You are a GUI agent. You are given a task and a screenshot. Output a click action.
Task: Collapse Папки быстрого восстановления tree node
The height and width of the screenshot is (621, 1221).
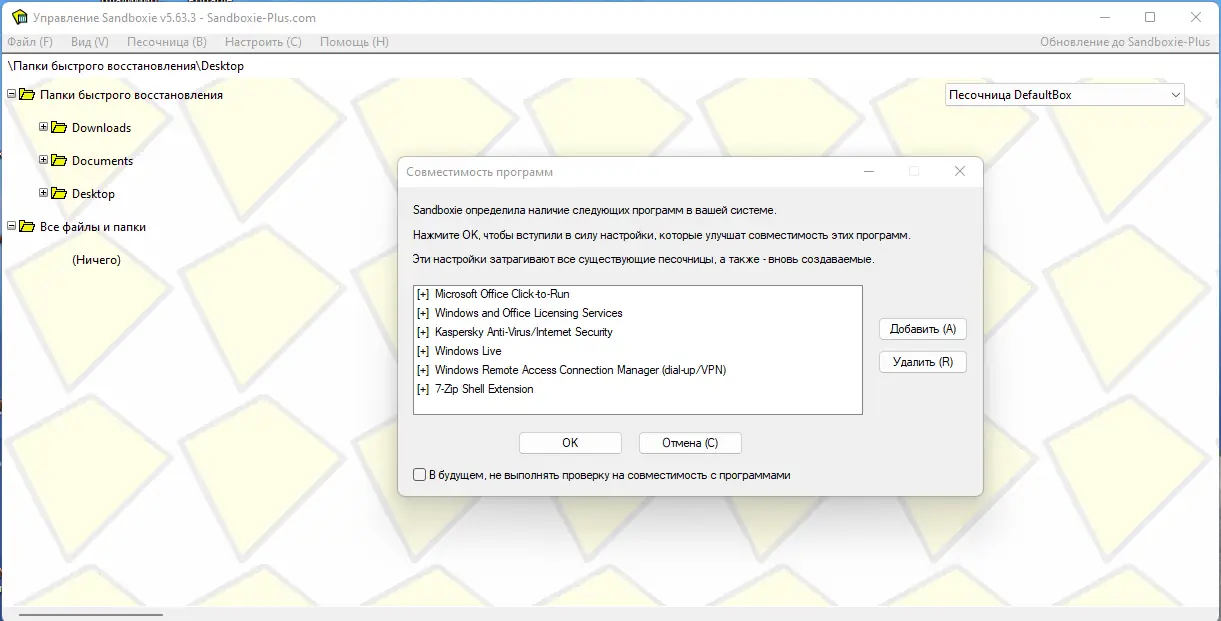11,95
